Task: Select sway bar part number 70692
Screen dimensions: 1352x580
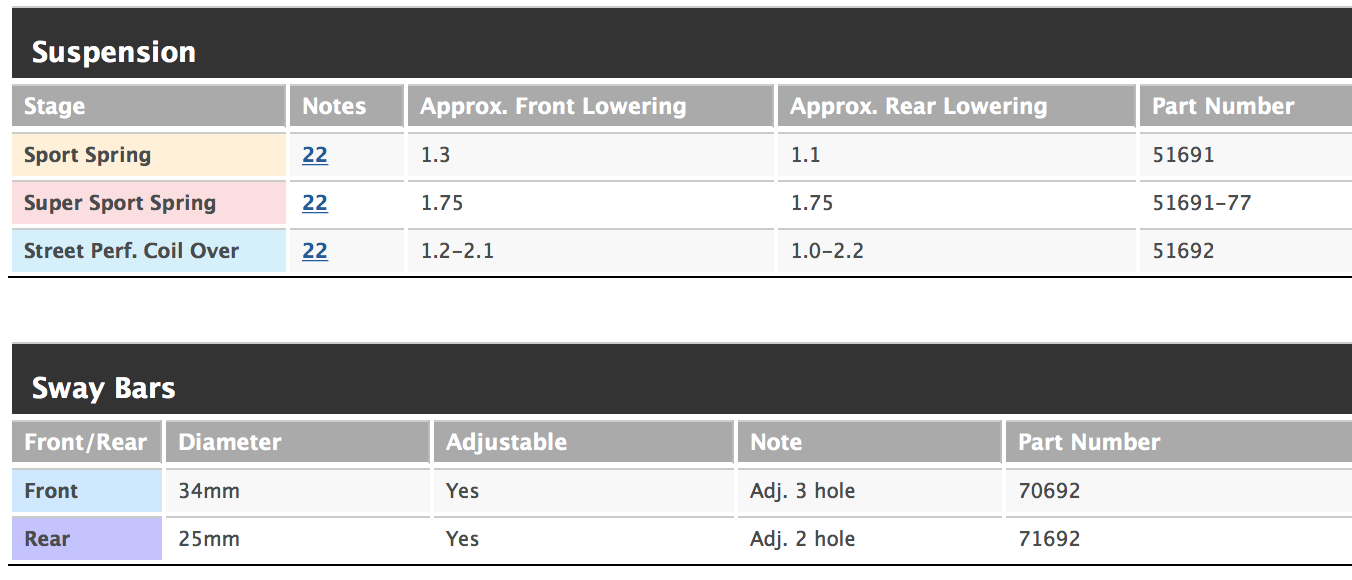Action: [1049, 491]
